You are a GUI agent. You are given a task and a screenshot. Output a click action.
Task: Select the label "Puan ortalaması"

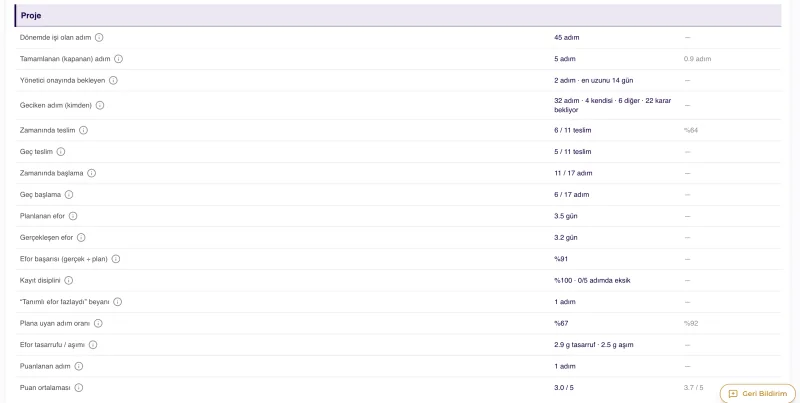click(45, 387)
